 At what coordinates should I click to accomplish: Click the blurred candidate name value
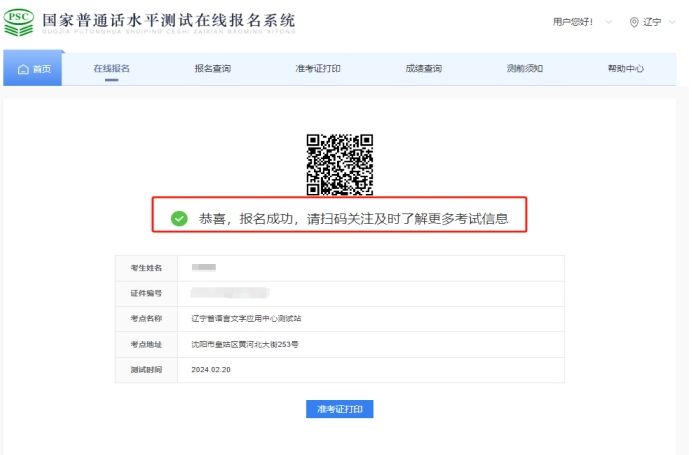pos(204,267)
